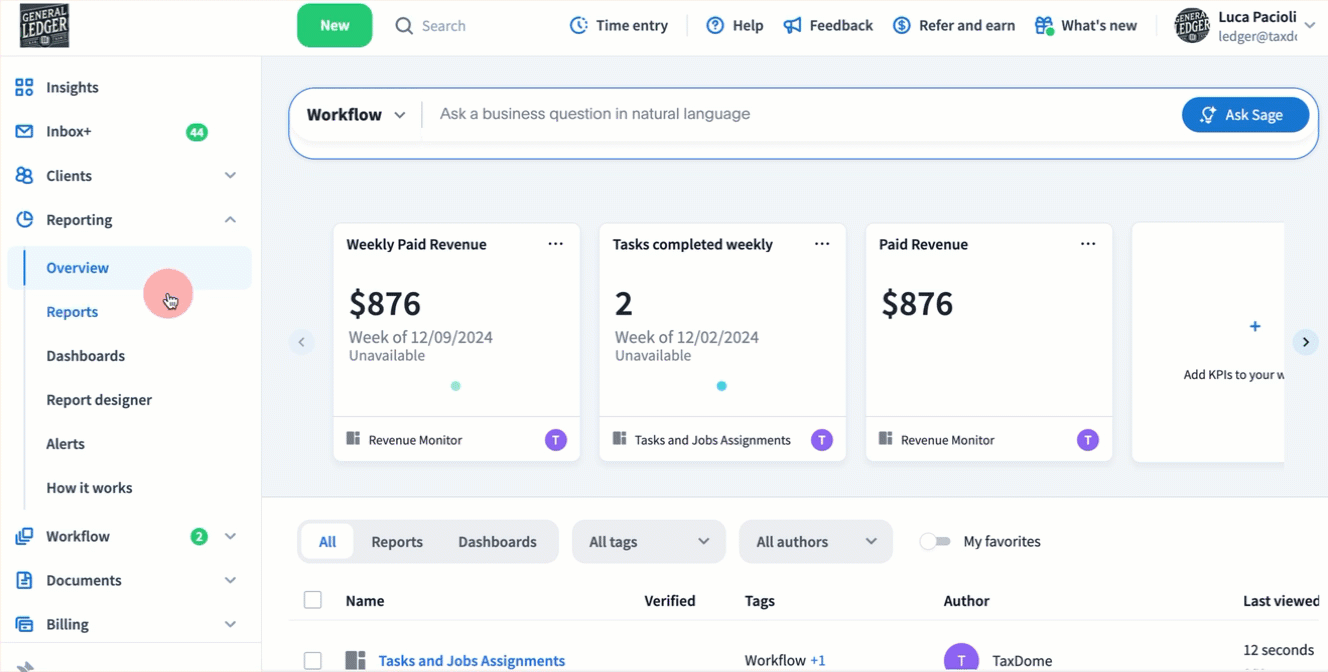The width and height of the screenshot is (1328, 672).
Task: Tick the Tasks and Jobs Assignments row checkbox
Action: point(313,660)
